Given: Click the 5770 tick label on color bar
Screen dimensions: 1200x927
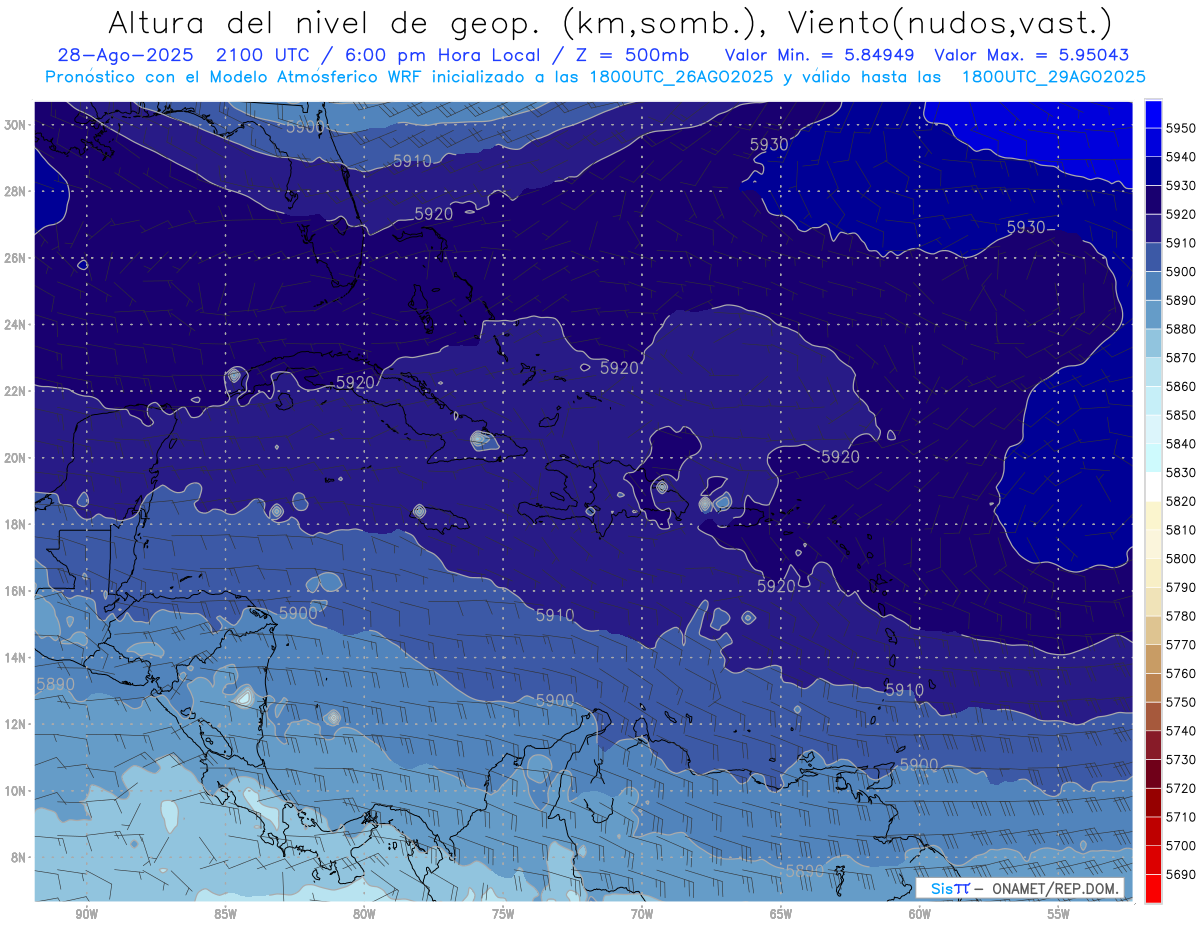Looking at the screenshot, I should pyautogui.click(x=1181, y=644).
